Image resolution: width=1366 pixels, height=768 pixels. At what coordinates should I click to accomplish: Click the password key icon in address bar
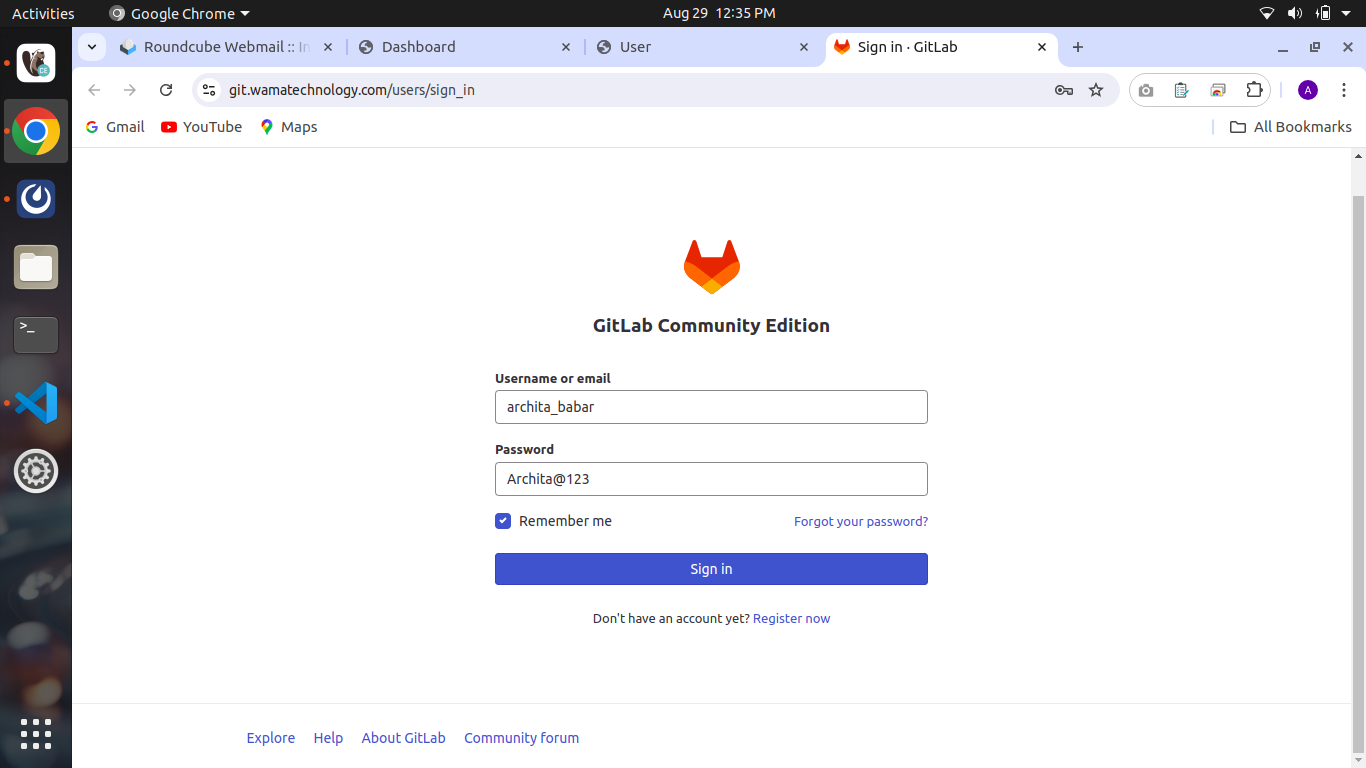pos(1064,90)
